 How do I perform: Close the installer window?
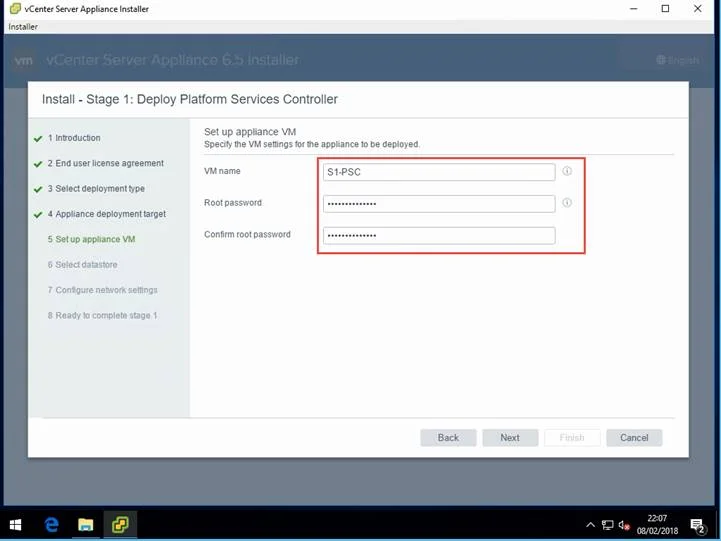pos(698,8)
